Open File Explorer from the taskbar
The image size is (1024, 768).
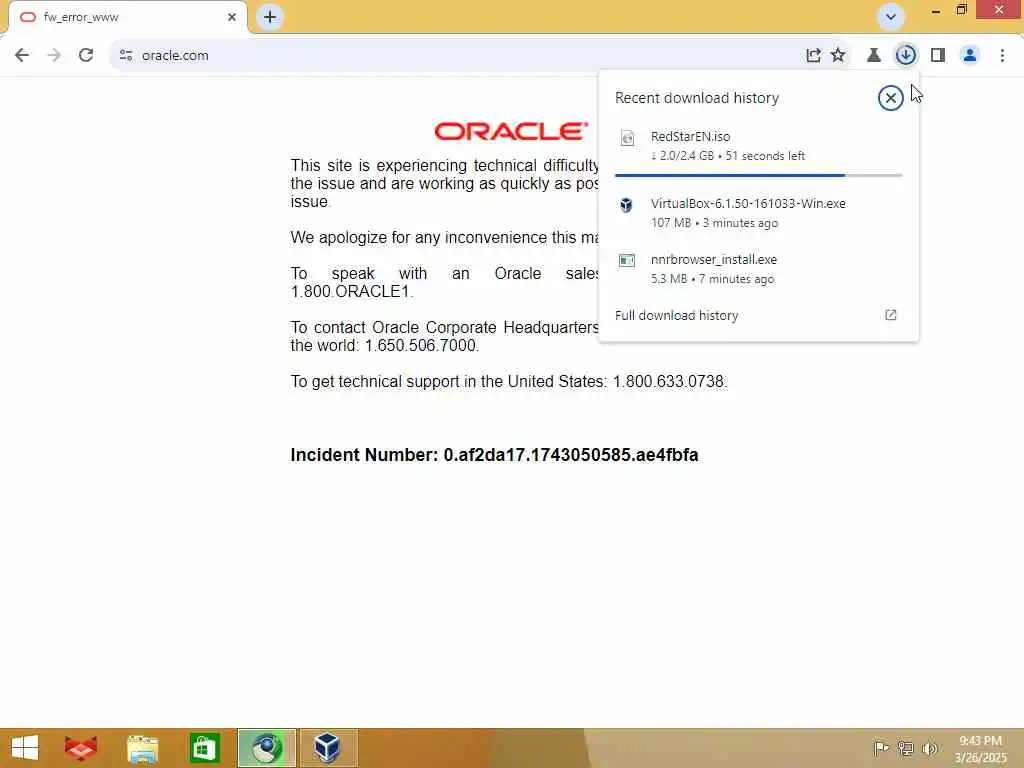click(142, 748)
